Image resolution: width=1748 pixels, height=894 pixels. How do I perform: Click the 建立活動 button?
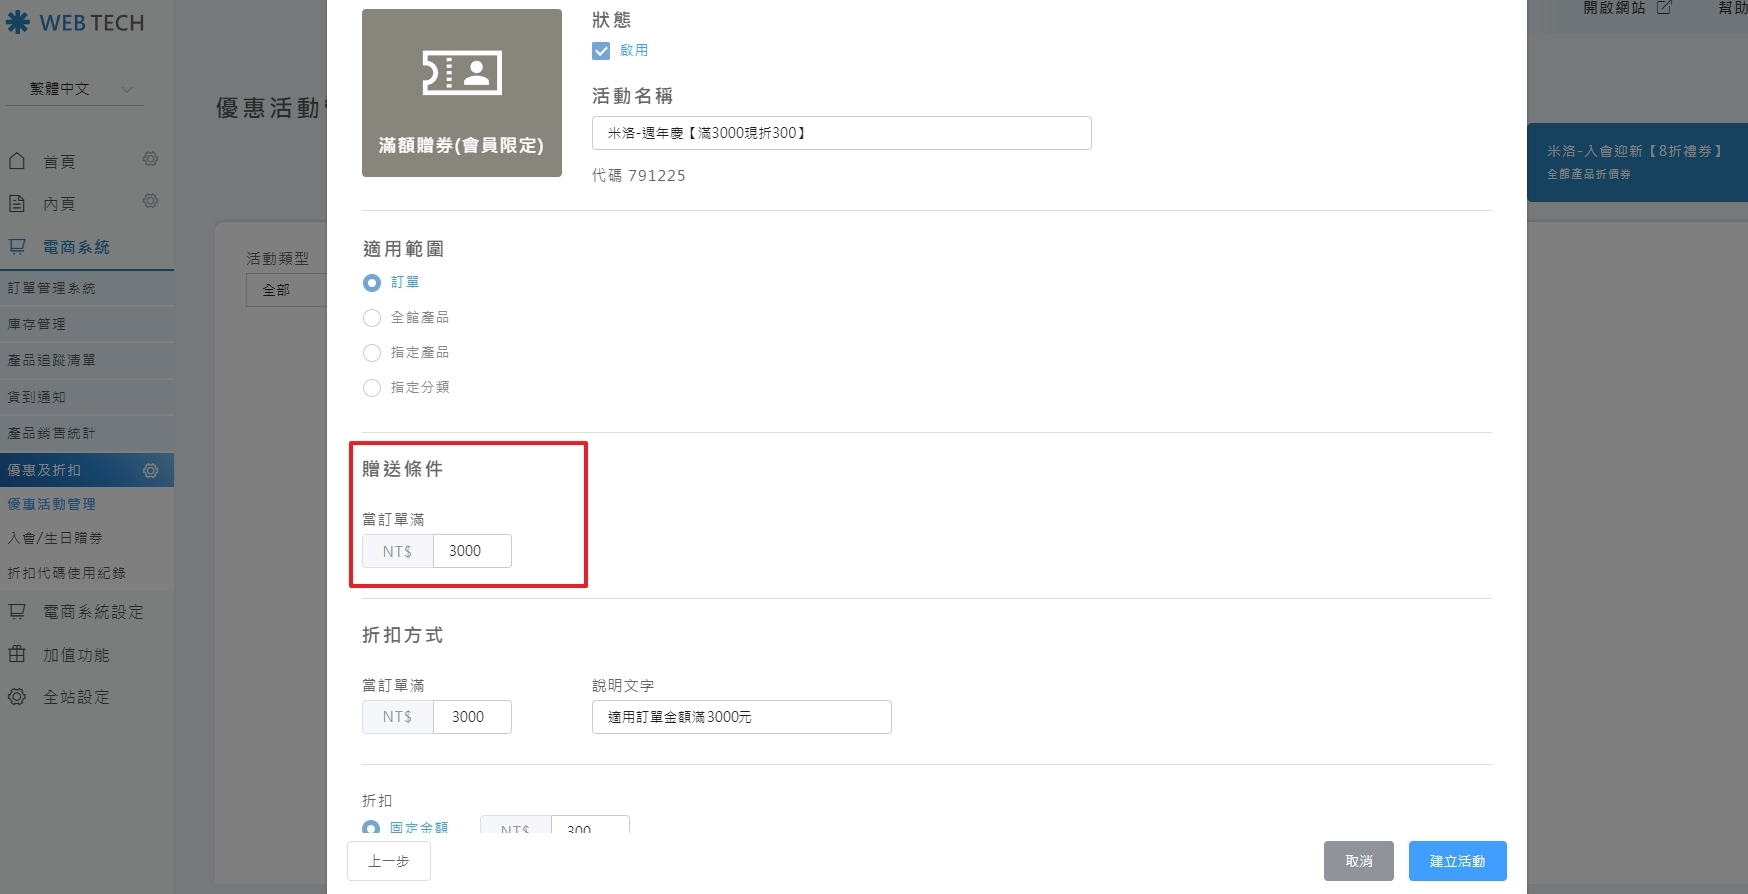(x=1457, y=861)
